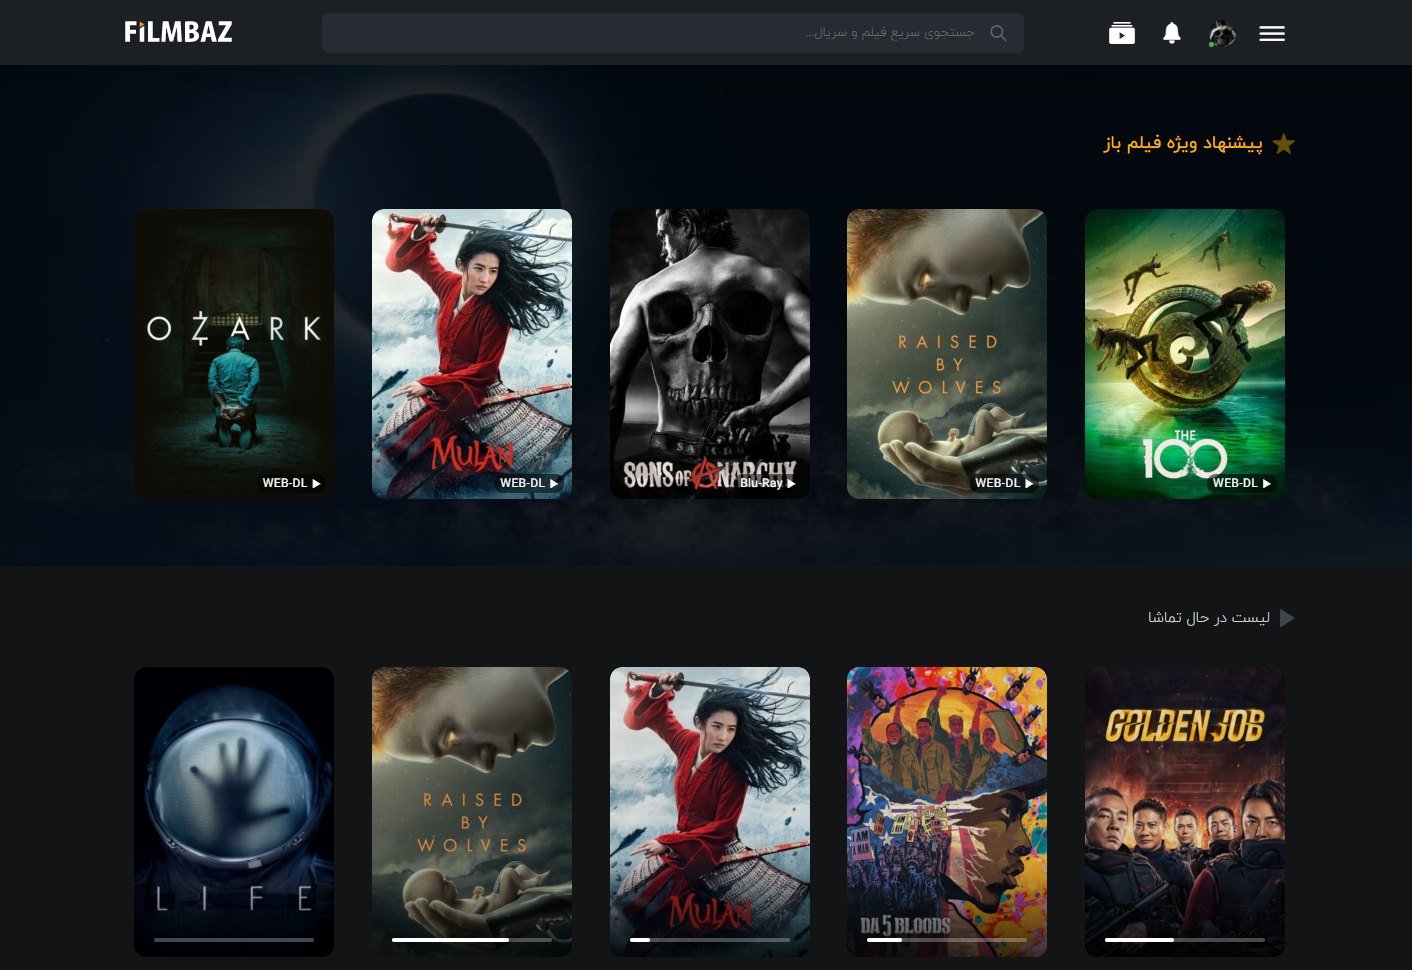Image resolution: width=1412 pixels, height=970 pixels.
Task: Click progress bar on watching-list Raised by Wolves
Action: click(x=472, y=940)
